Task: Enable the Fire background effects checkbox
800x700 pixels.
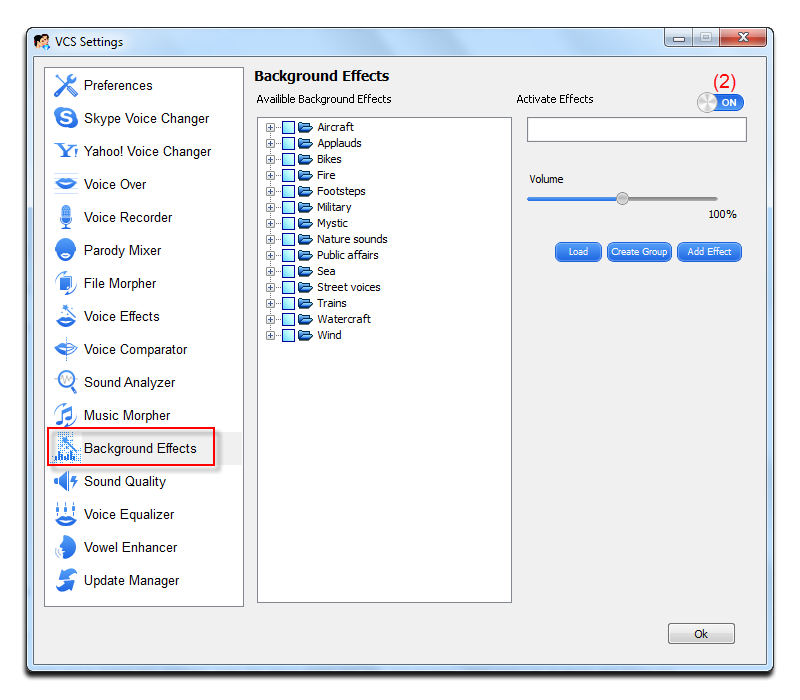Action: click(x=287, y=175)
